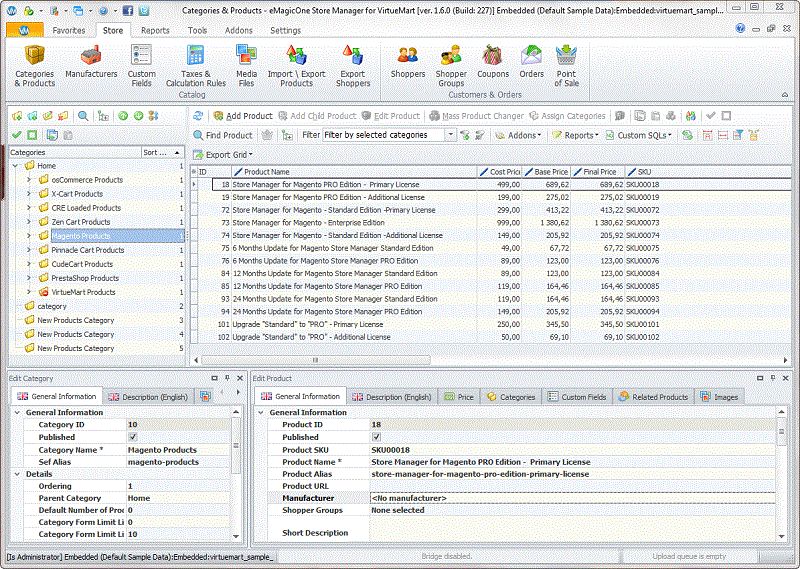Tick the row checkbox for product 74
The width and height of the screenshot is (800, 569).
(x=194, y=235)
